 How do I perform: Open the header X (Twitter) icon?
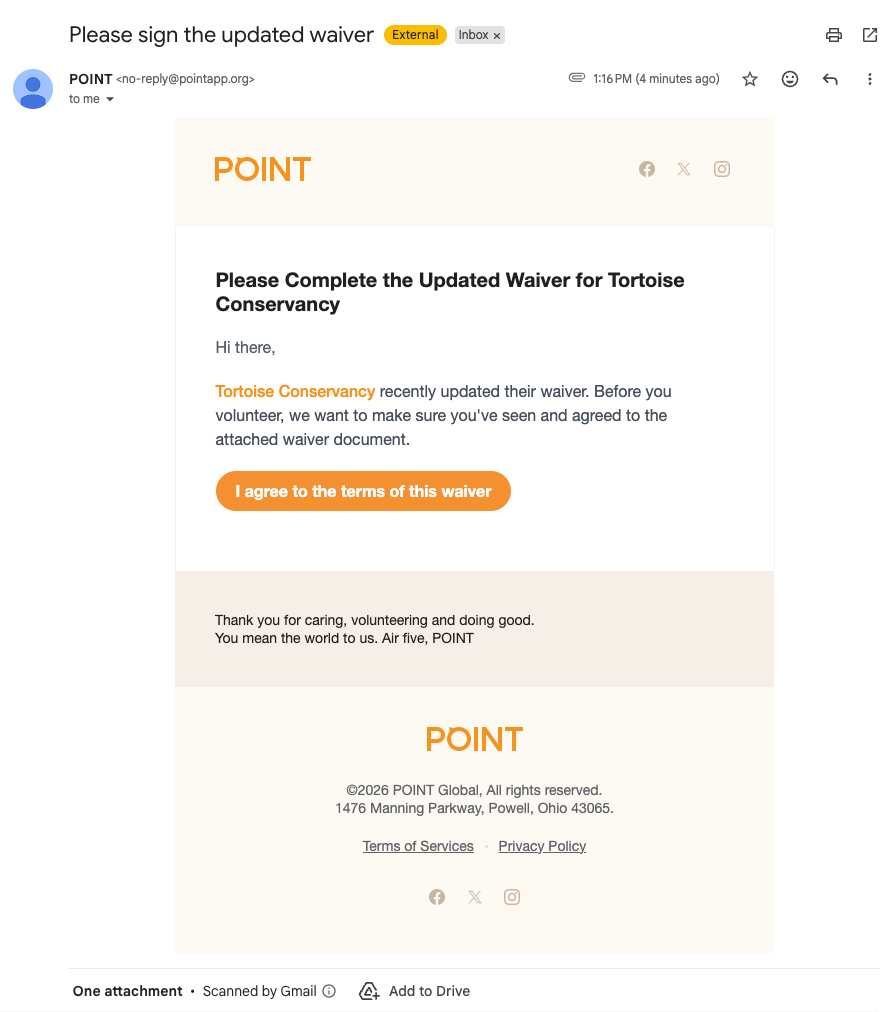684,169
